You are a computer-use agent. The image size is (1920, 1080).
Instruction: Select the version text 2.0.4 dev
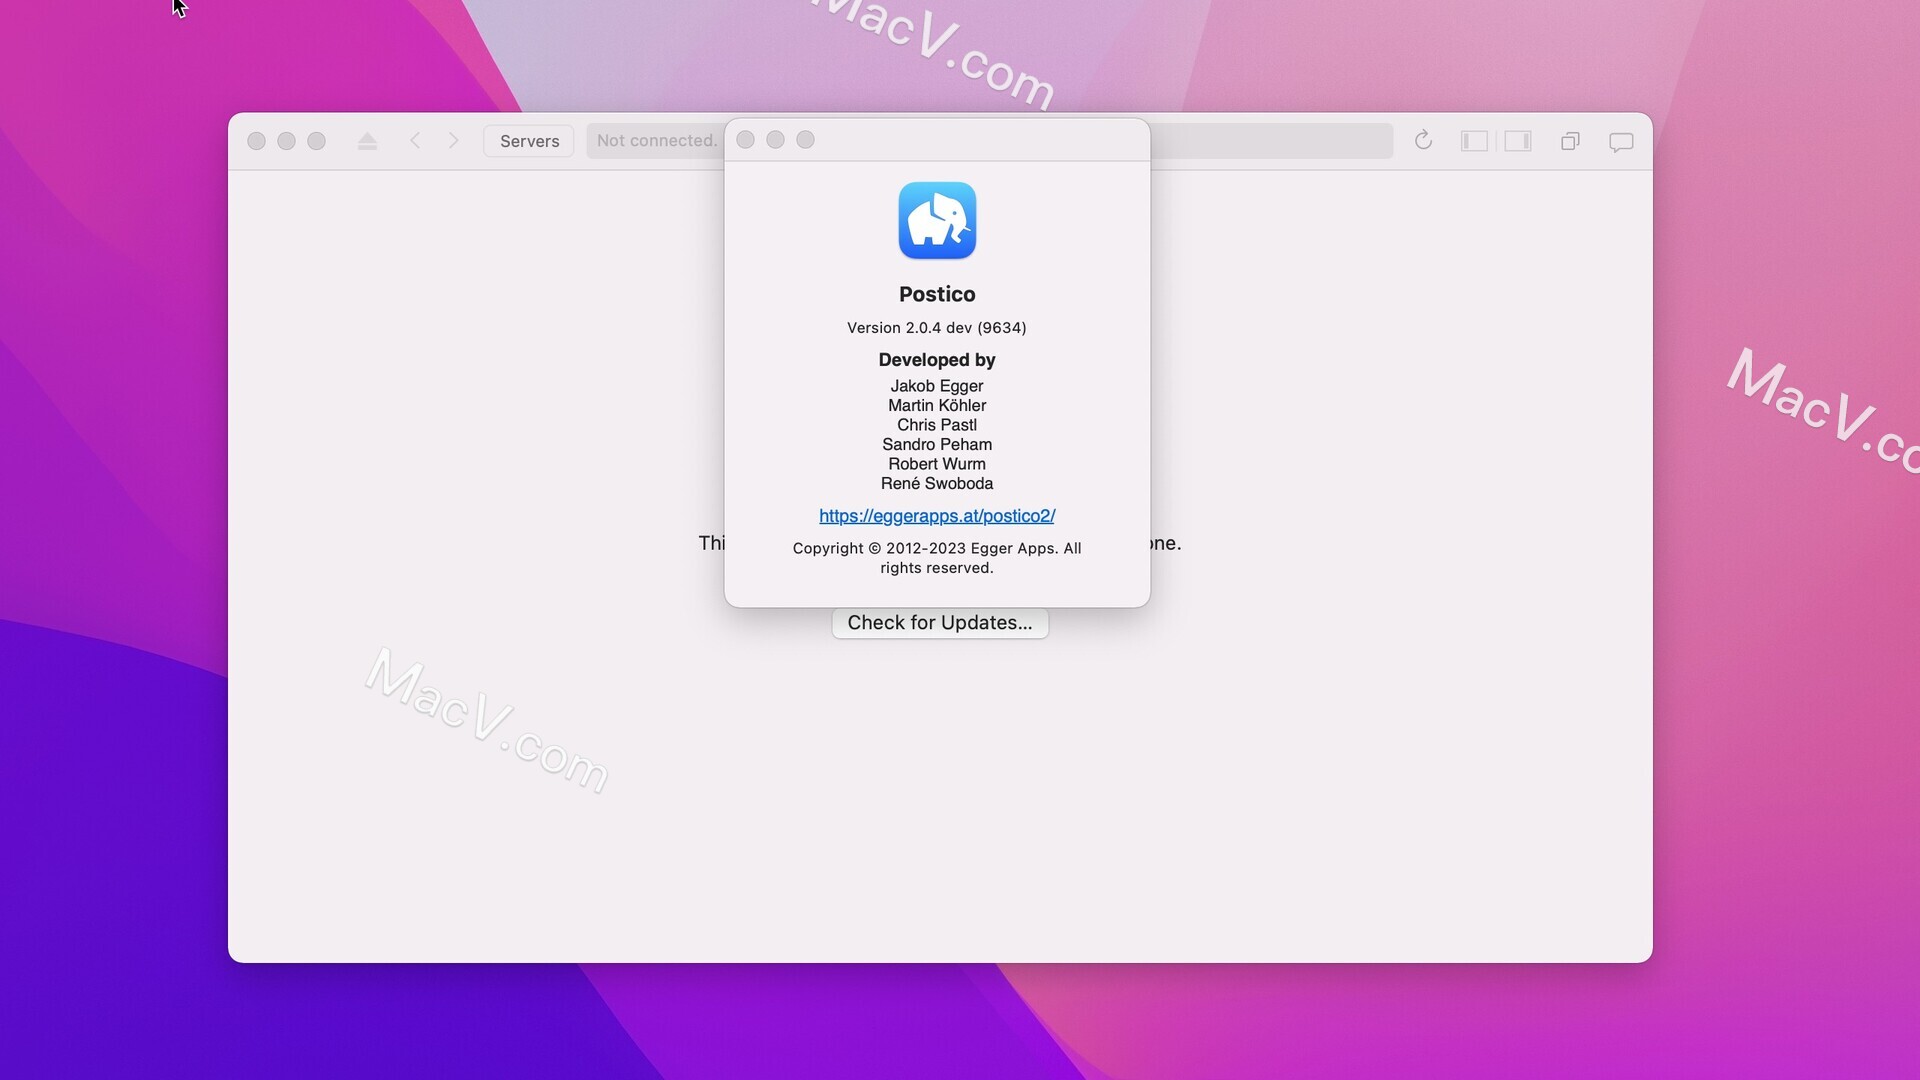(937, 328)
